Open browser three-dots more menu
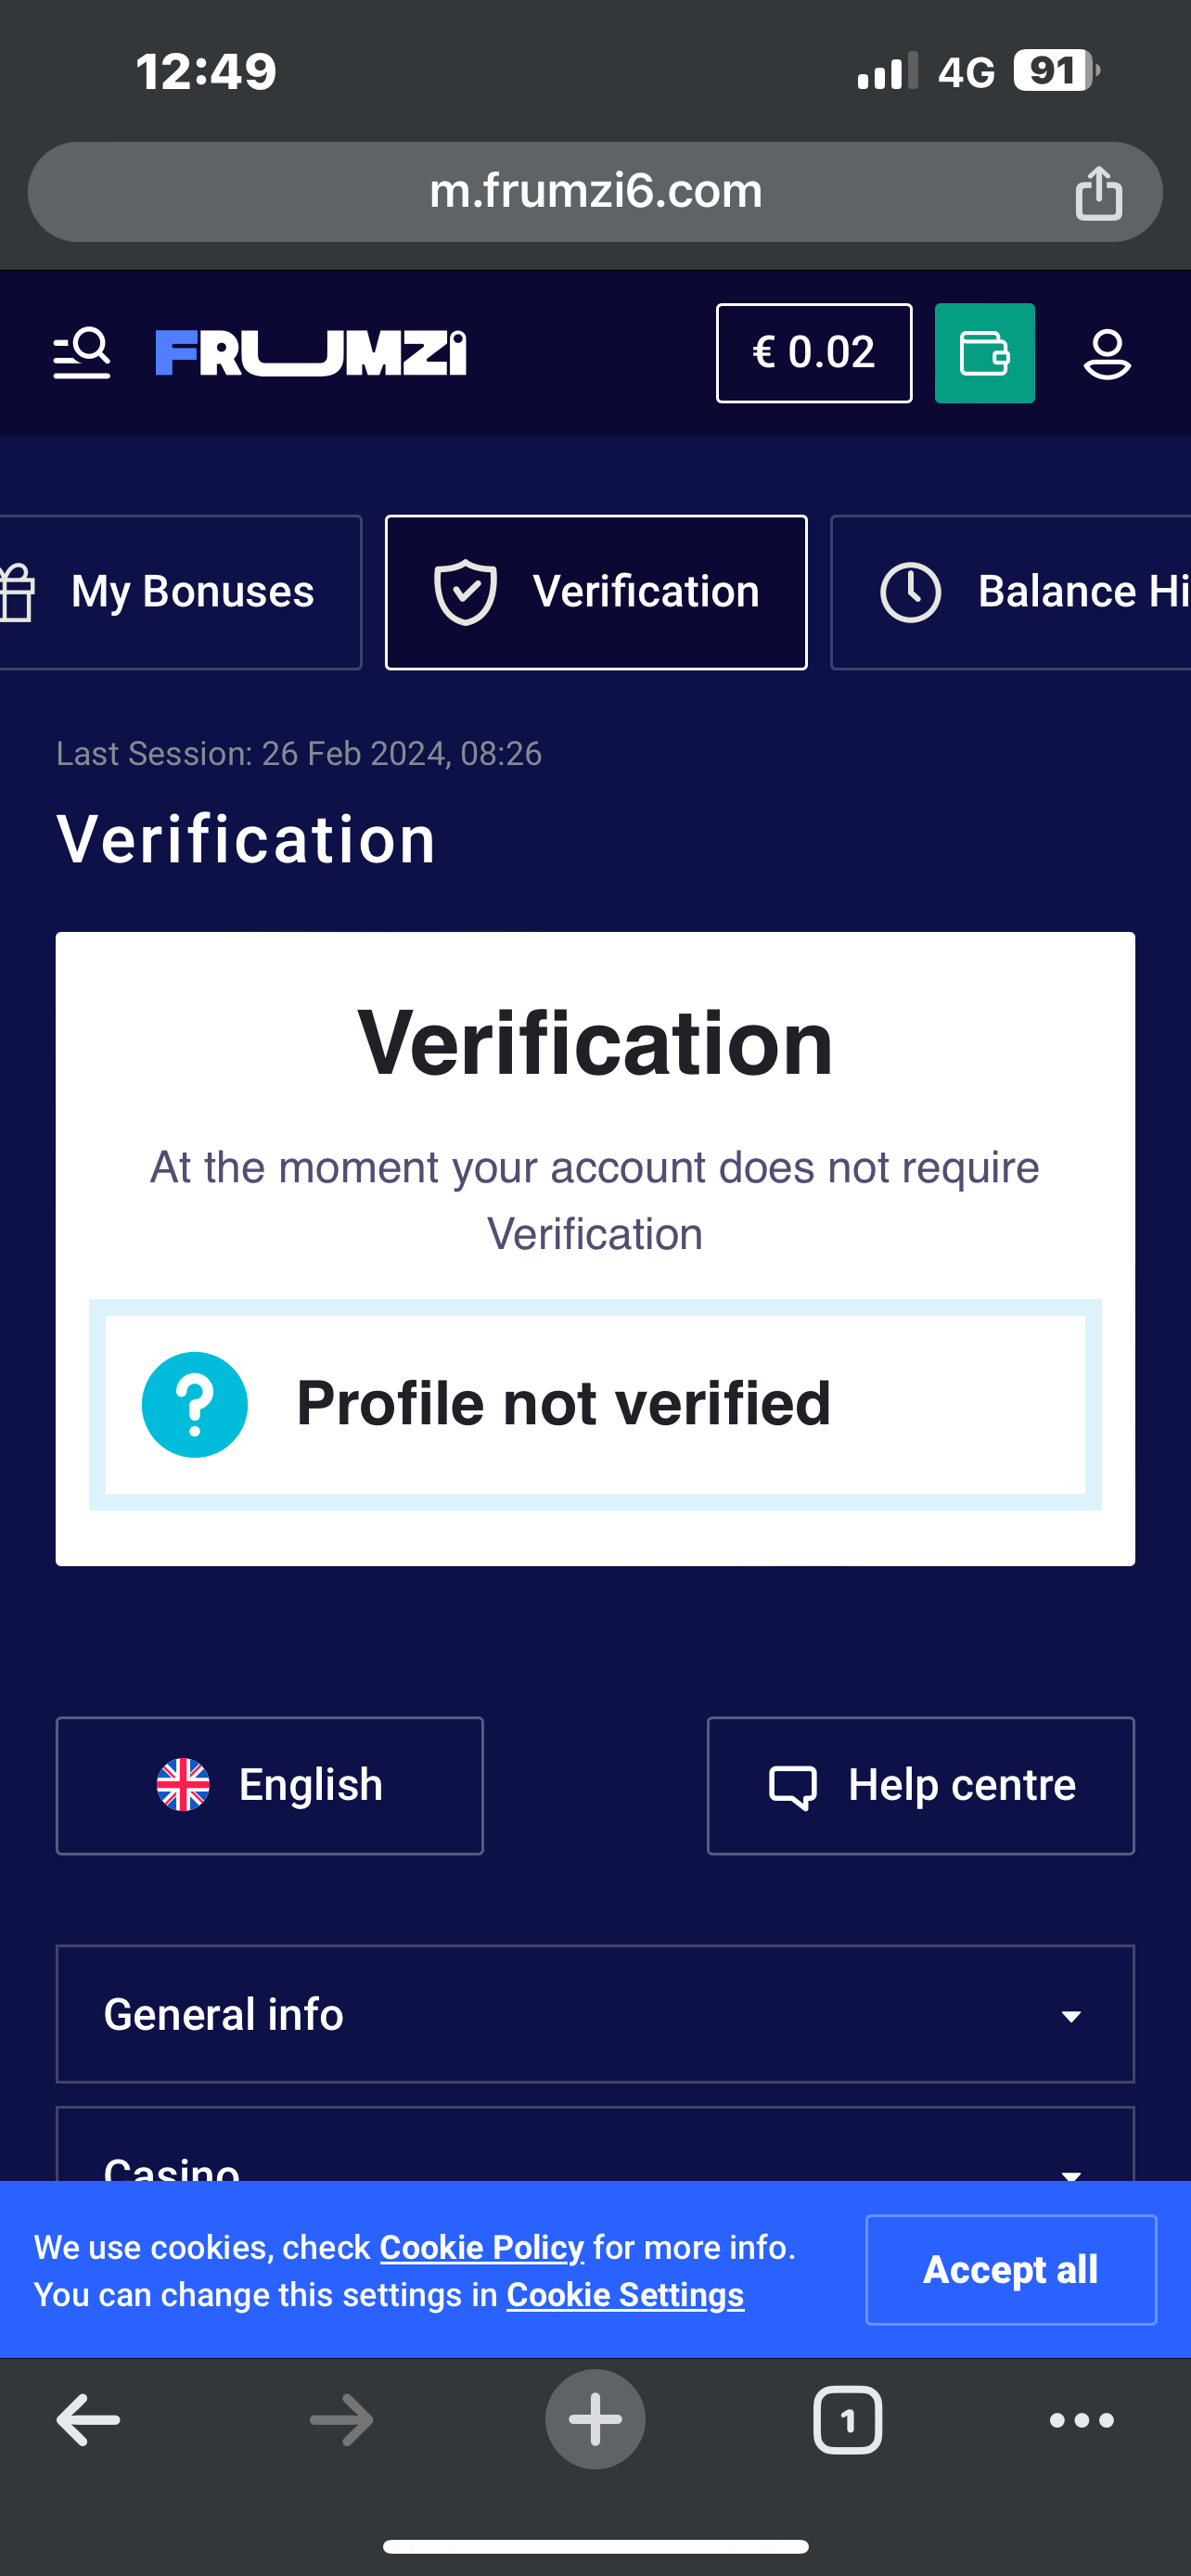 1081,2420
